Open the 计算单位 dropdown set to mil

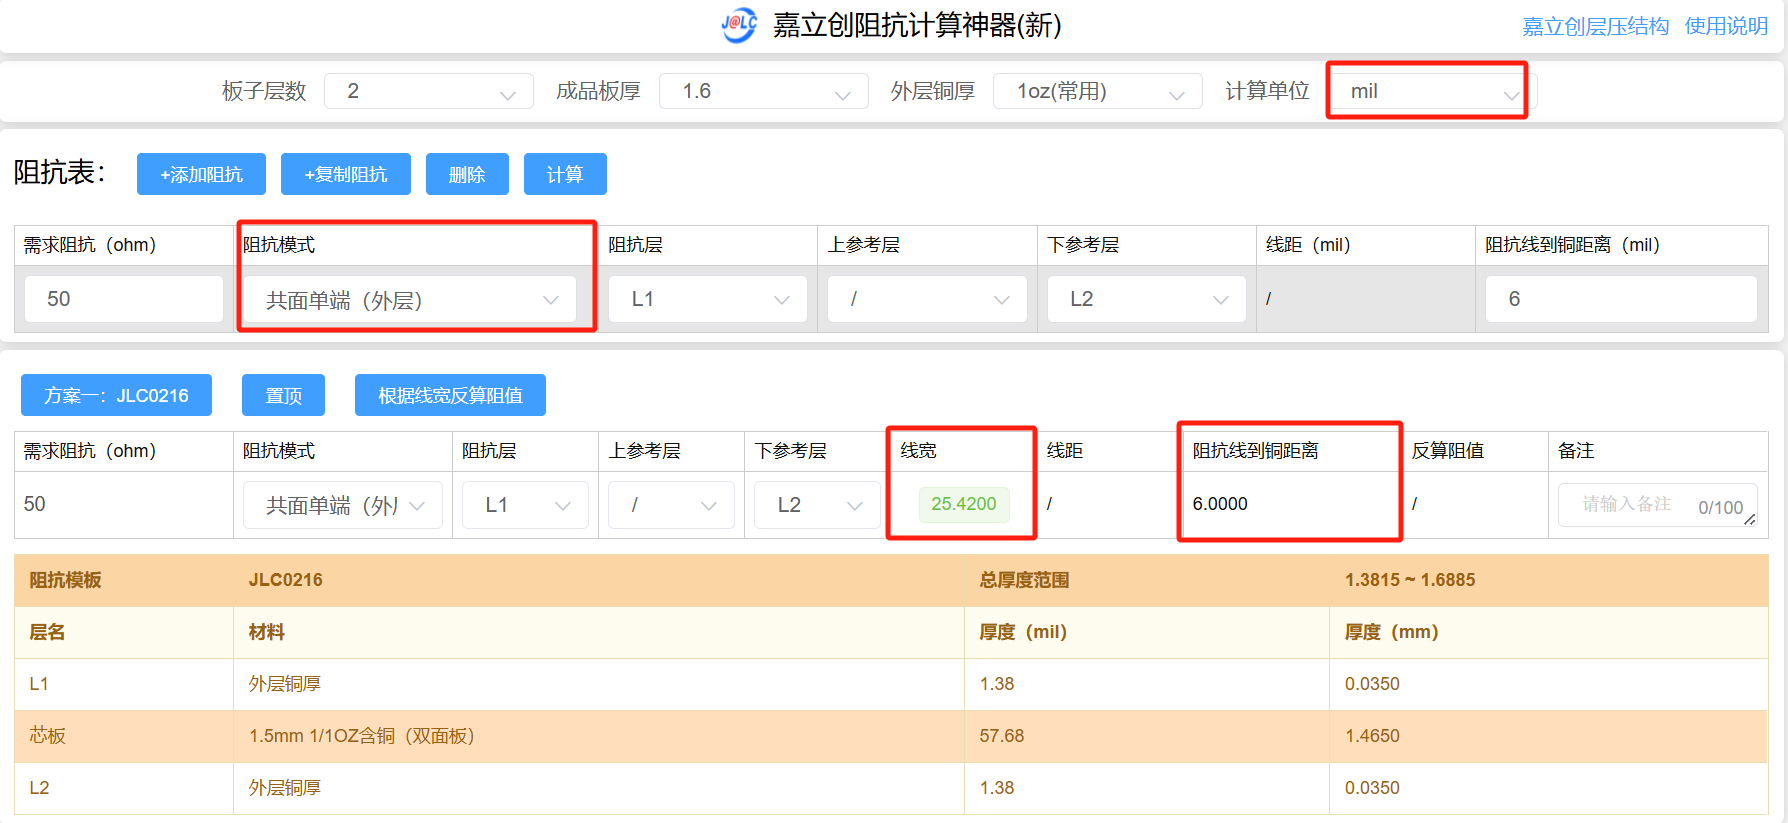click(1432, 91)
